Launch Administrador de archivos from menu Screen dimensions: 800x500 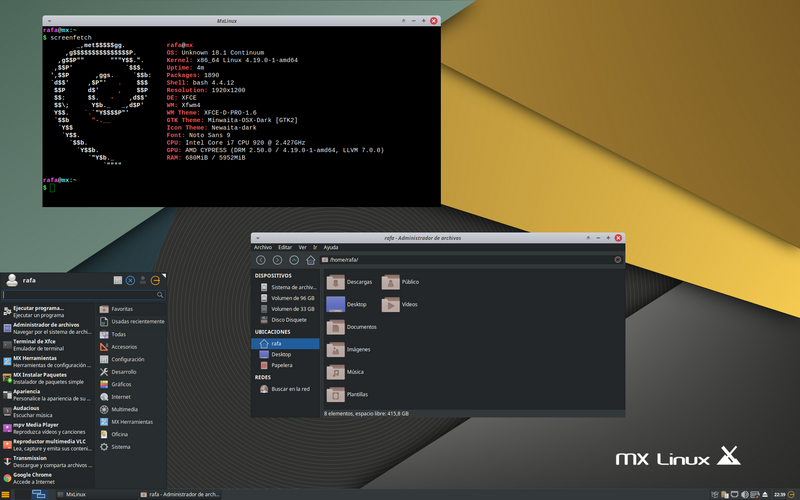pos(47,328)
